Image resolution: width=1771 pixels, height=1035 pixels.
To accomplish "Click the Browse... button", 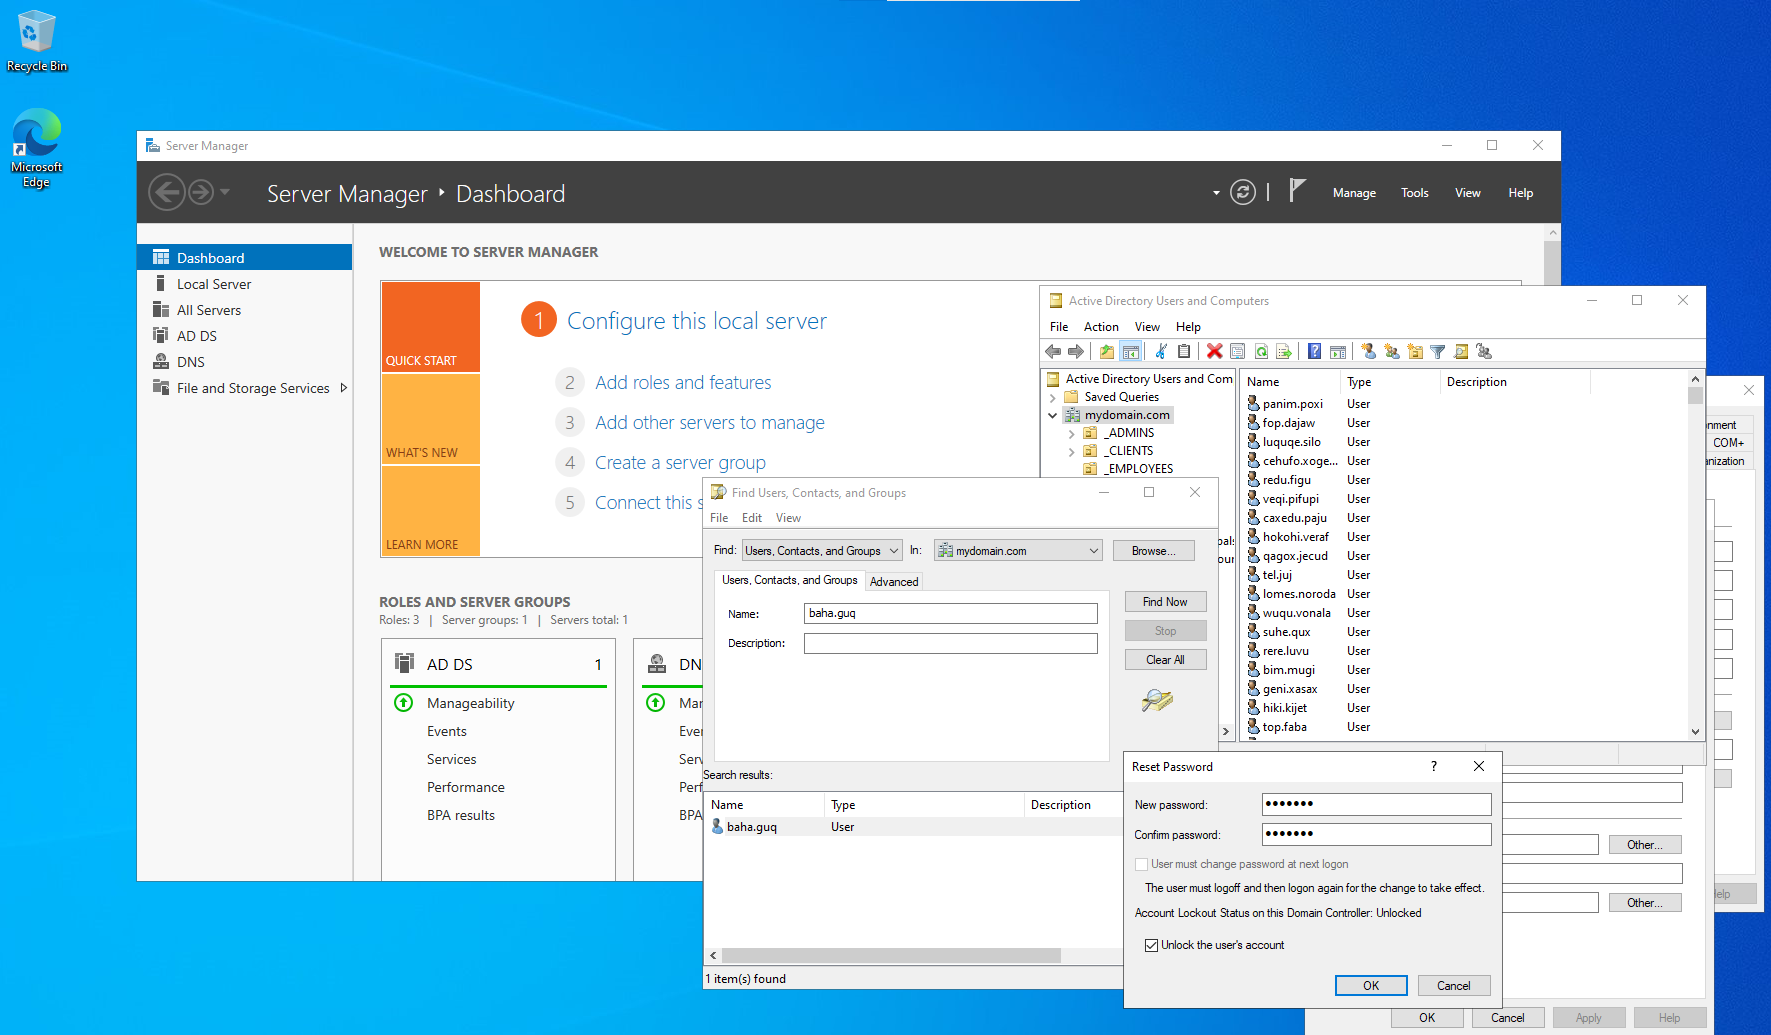I will pyautogui.click(x=1153, y=551).
